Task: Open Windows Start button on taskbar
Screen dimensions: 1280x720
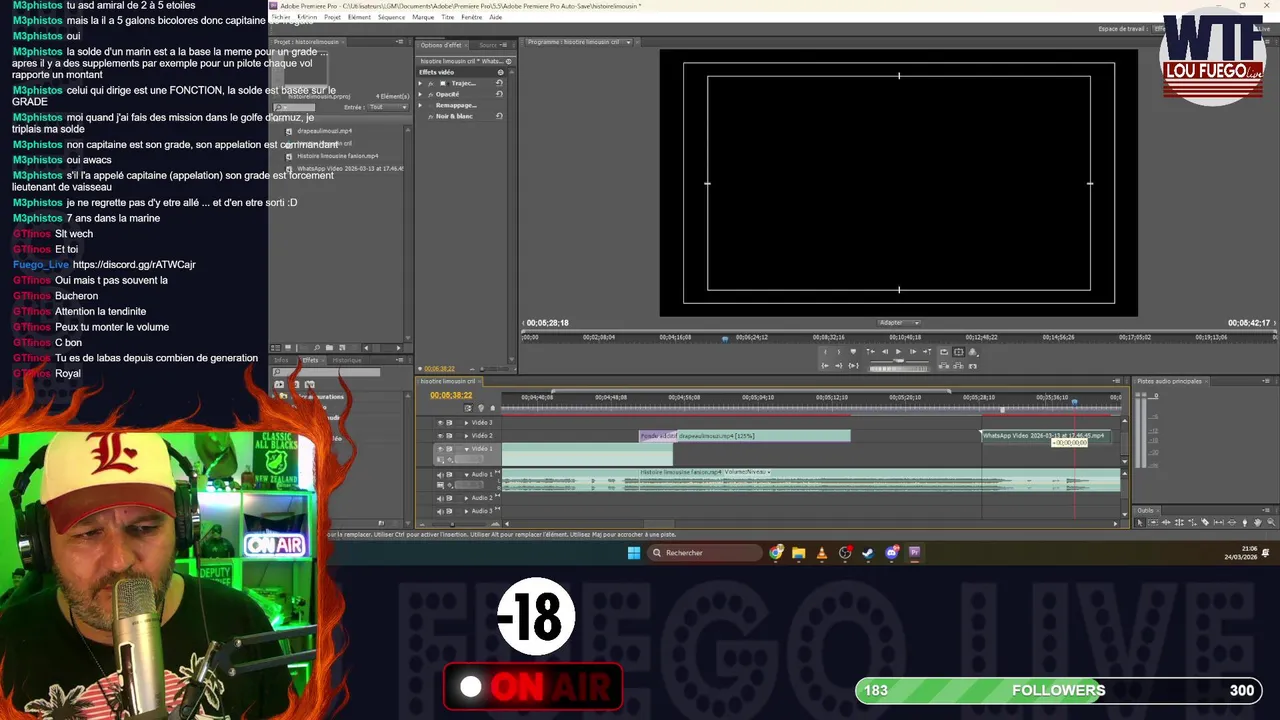Action: click(634, 553)
